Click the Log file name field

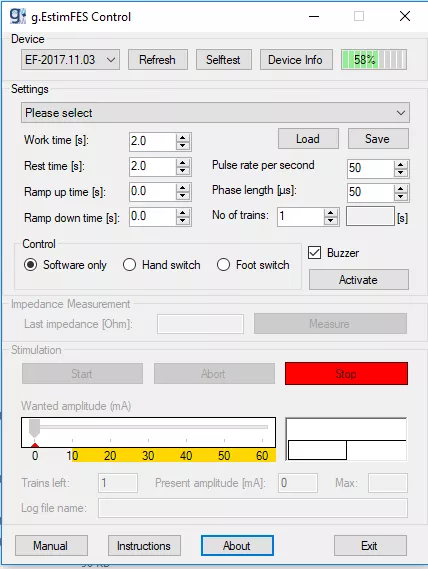pos(253,508)
